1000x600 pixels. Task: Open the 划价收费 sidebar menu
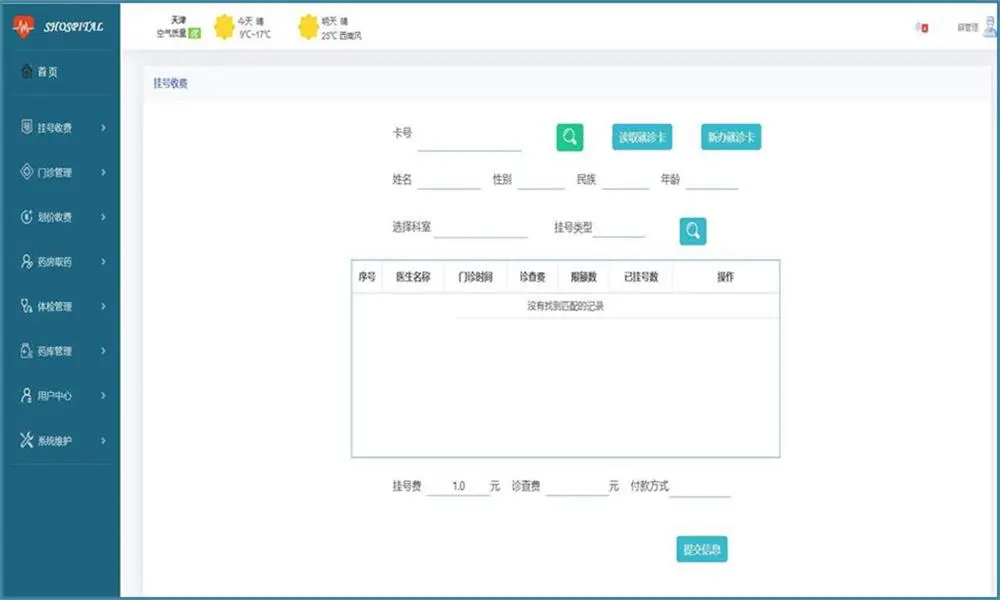55,217
